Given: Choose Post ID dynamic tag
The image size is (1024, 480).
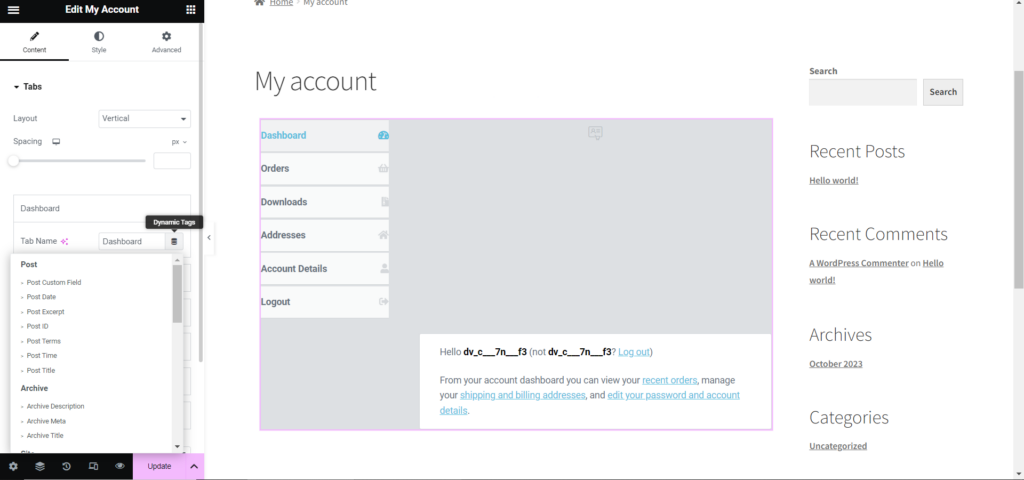Looking at the screenshot, I should pos(37,327).
